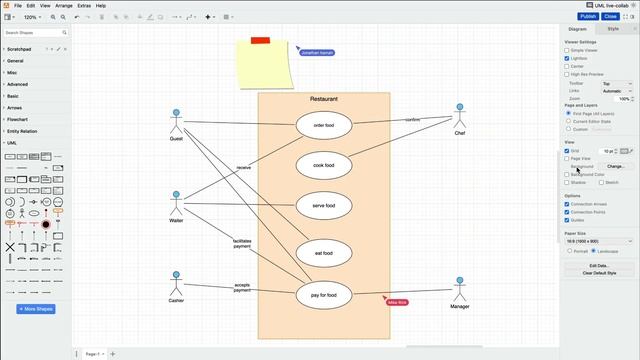Open the Extras menu

[84, 6]
